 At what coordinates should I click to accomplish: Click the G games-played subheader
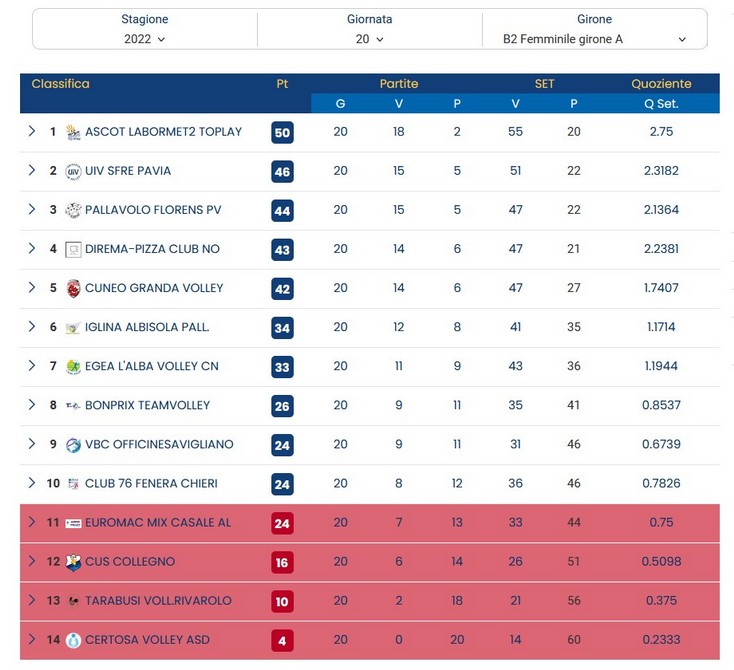coord(340,103)
